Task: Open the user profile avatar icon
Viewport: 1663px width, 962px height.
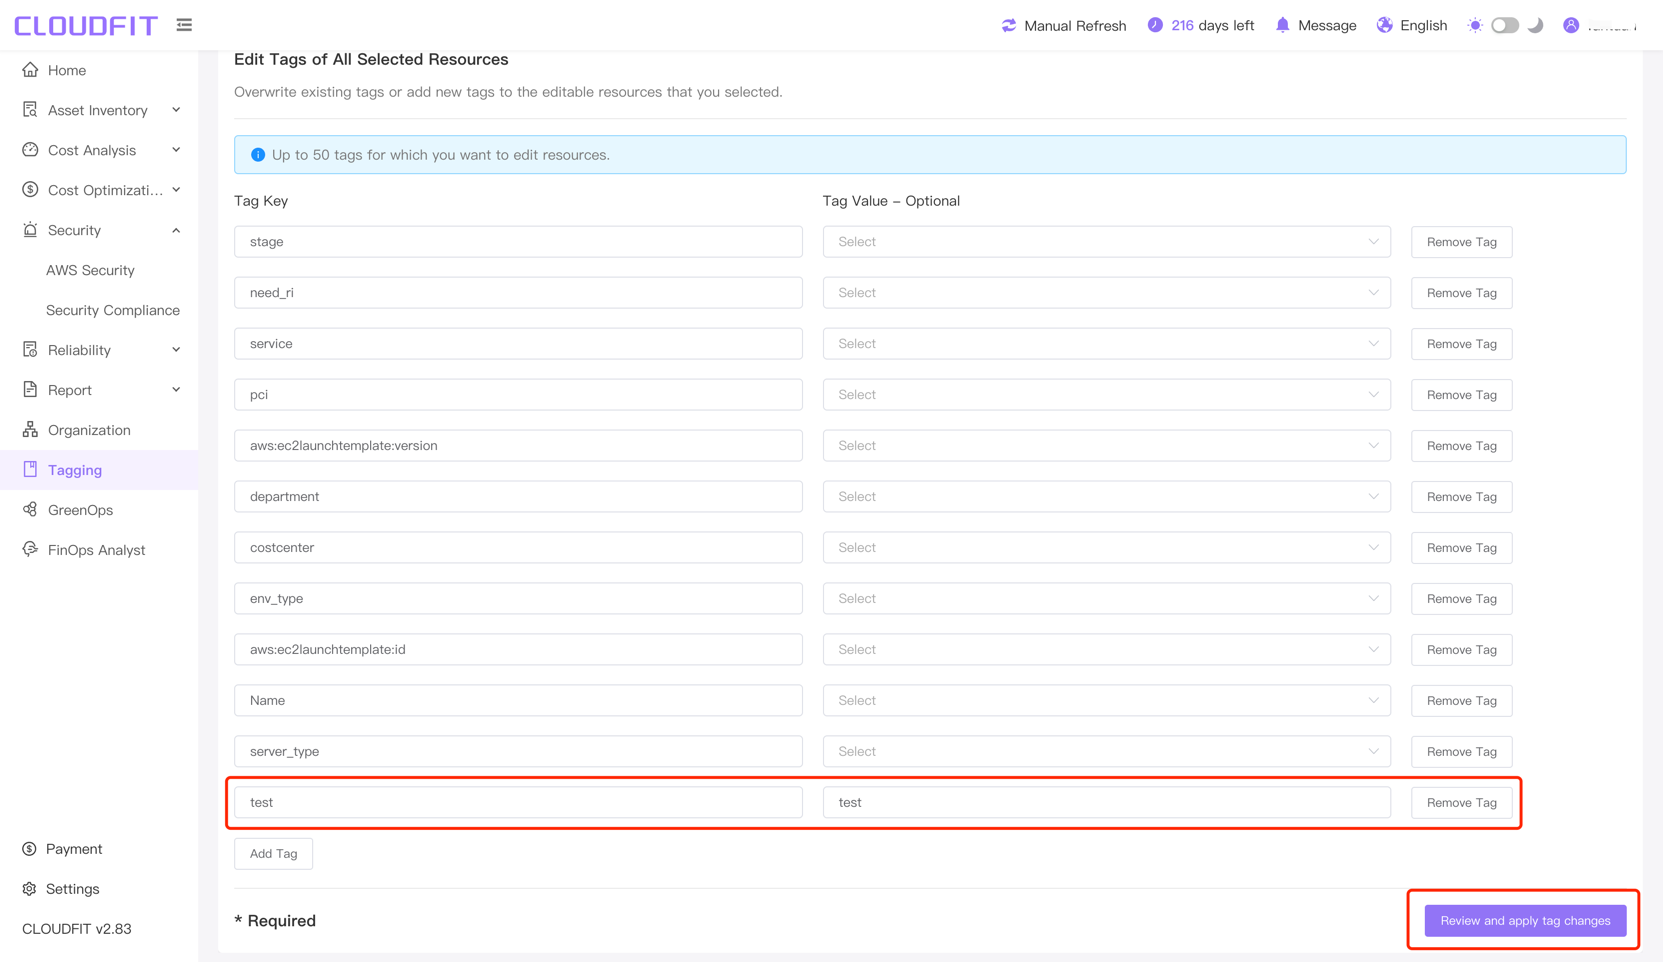Action: tap(1571, 25)
